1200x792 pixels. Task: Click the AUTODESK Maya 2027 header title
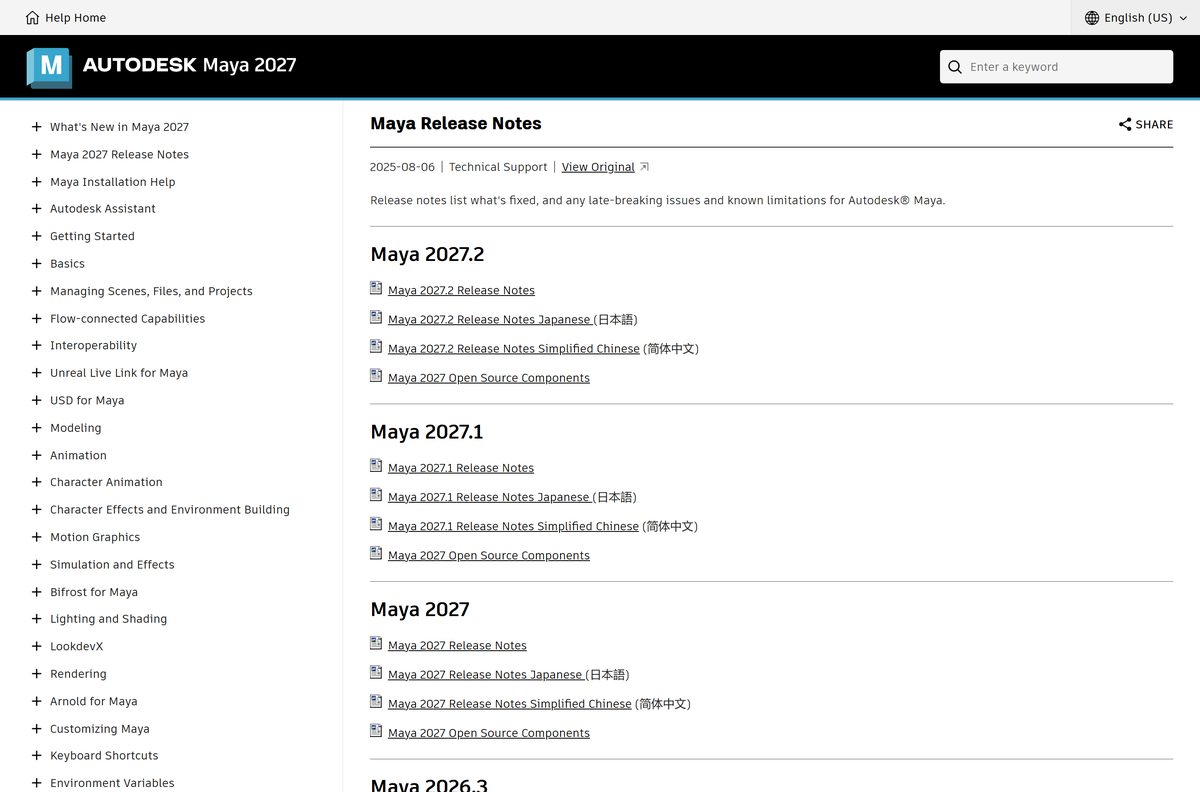pyautogui.click(x=189, y=65)
